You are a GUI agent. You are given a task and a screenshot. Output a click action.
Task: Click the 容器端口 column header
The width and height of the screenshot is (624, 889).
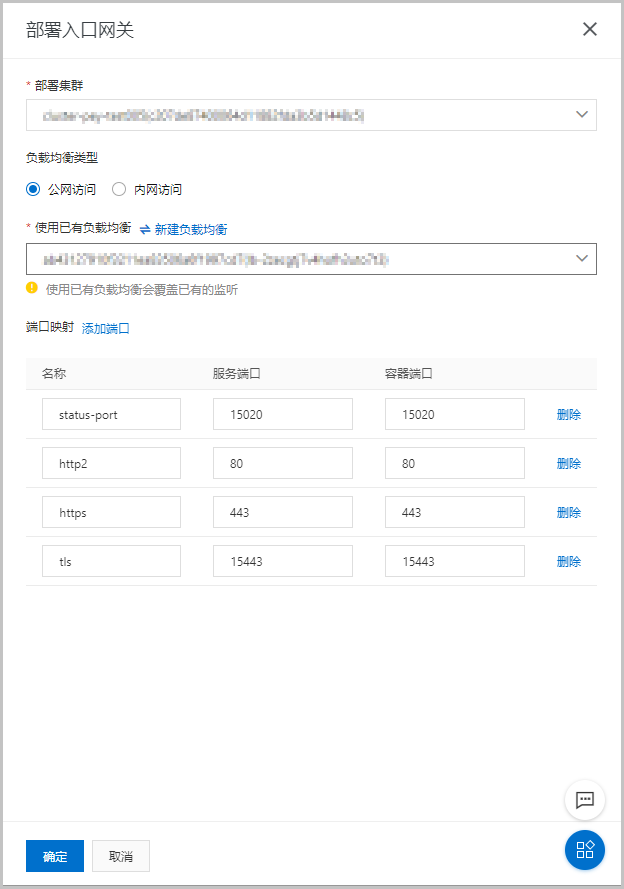tap(408, 374)
